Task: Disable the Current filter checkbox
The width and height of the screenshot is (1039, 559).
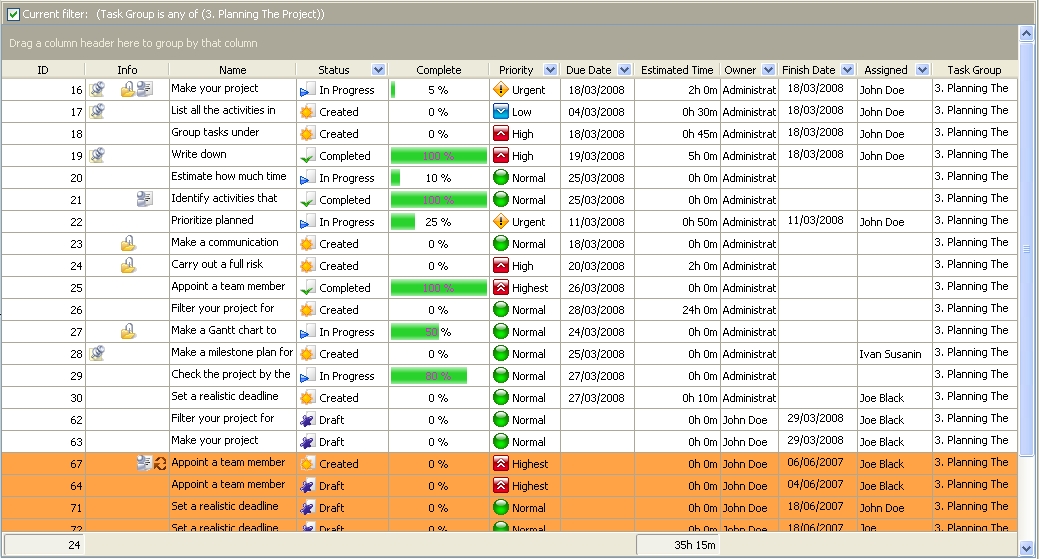Action: click(x=13, y=14)
